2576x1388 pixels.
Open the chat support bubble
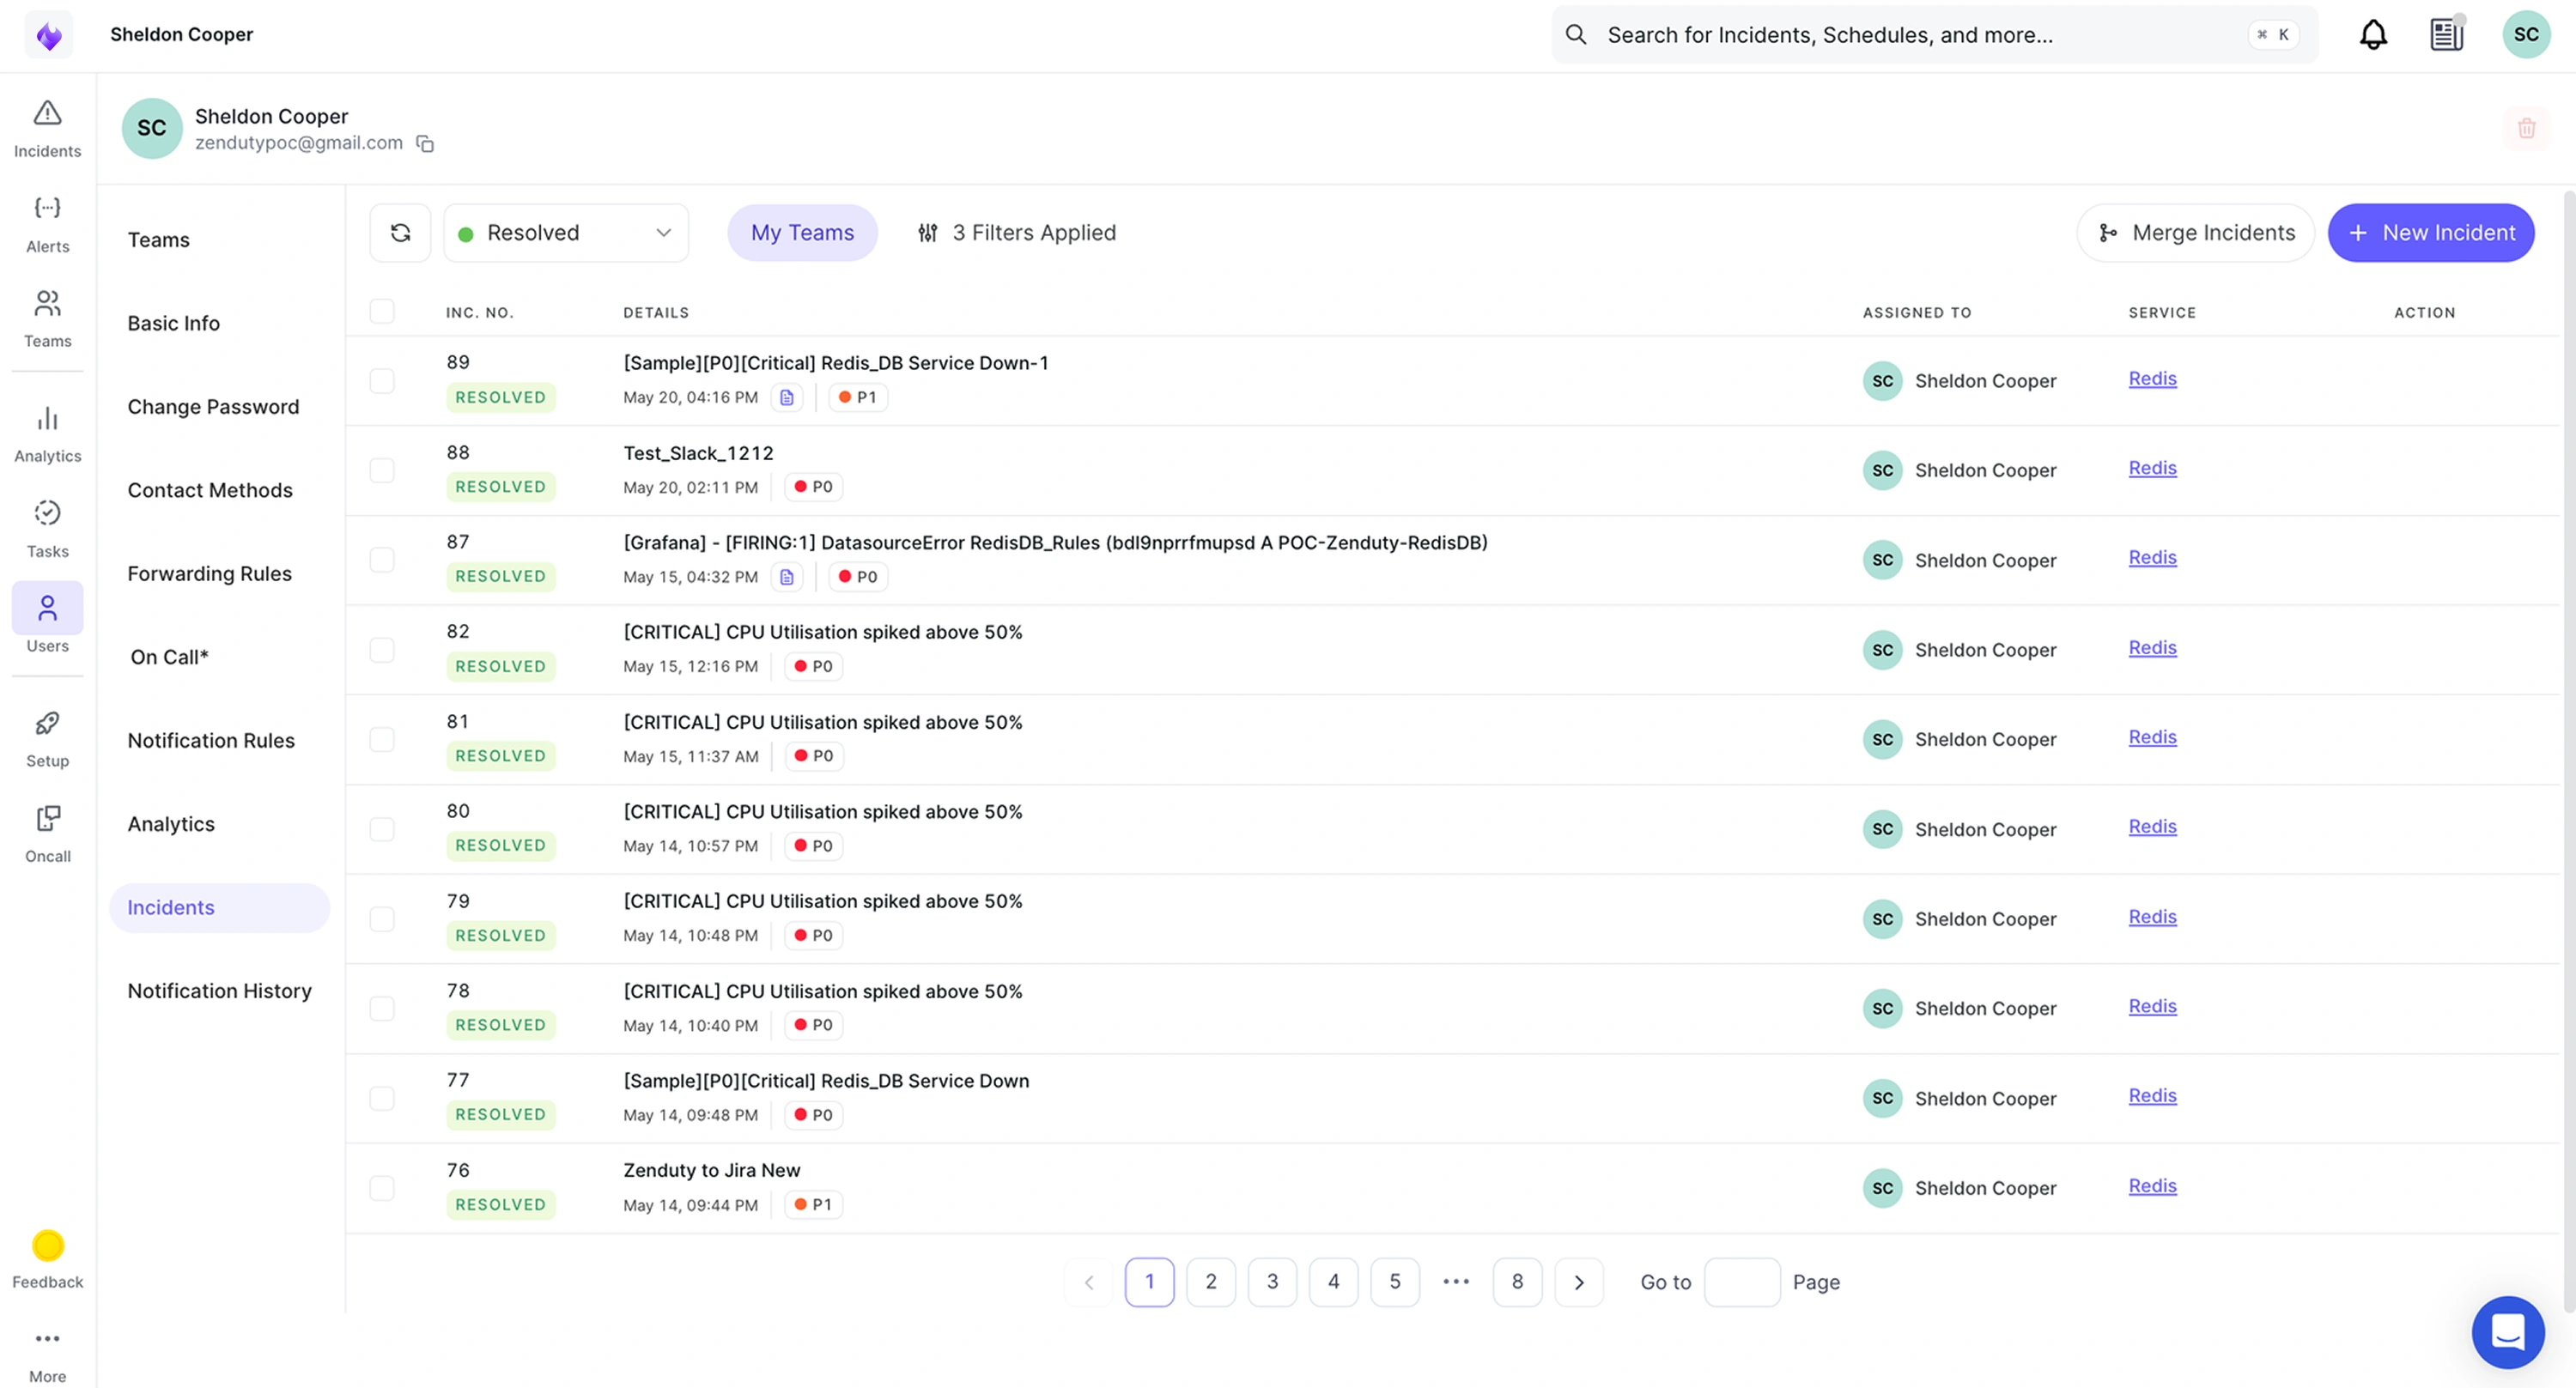[2507, 1331]
